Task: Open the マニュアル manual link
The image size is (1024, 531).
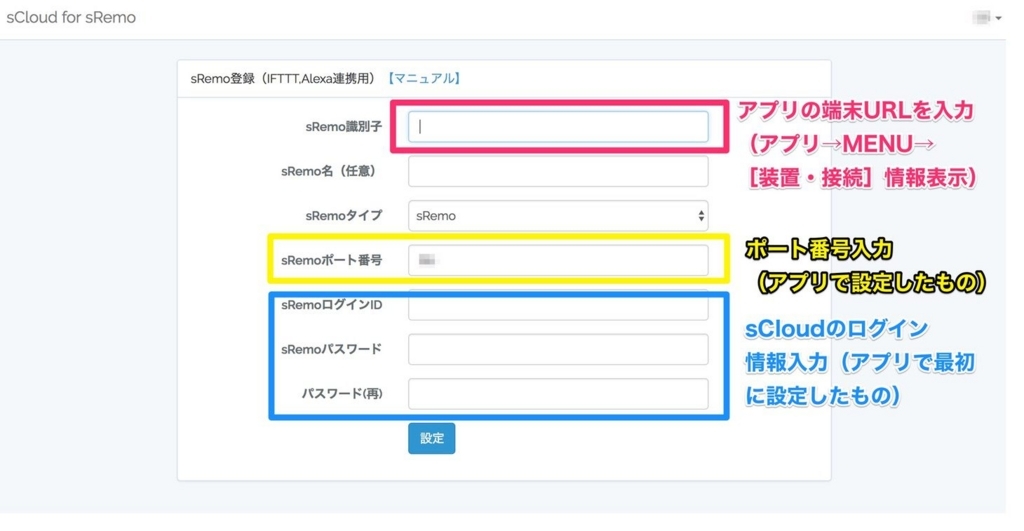Action: (424, 78)
